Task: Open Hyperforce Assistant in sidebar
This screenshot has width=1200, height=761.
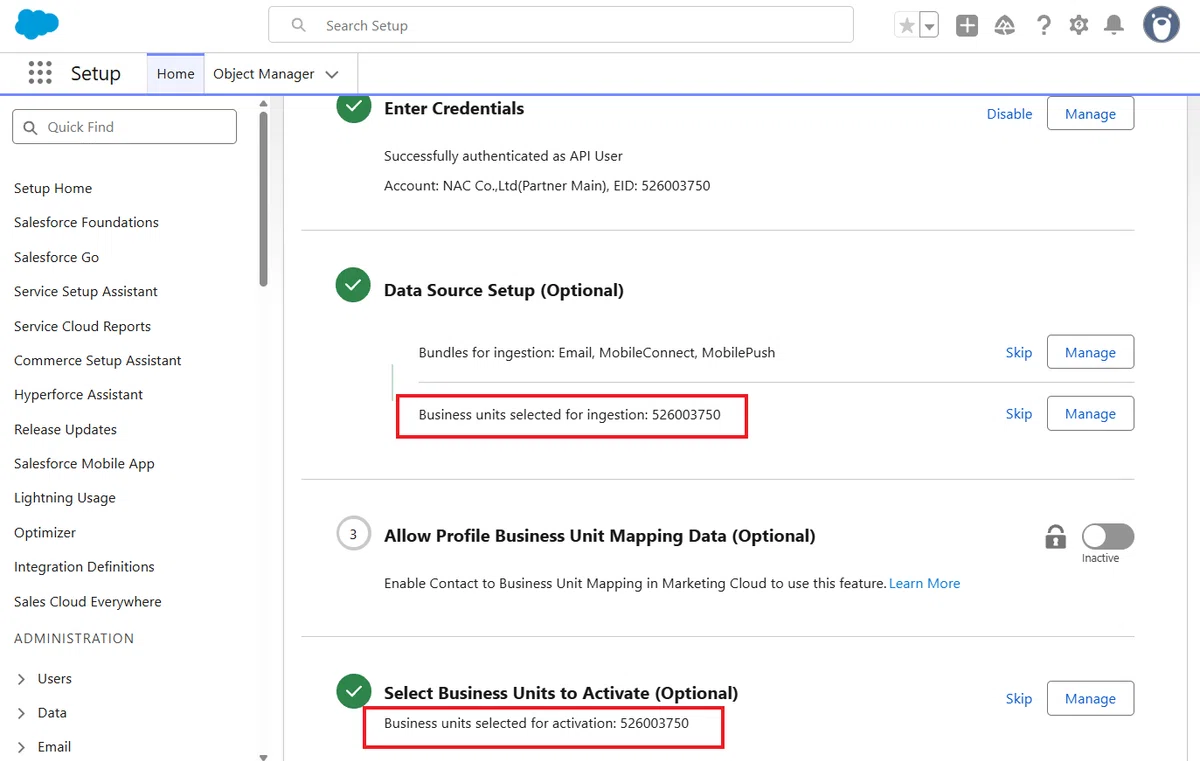Action: [78, 394]
